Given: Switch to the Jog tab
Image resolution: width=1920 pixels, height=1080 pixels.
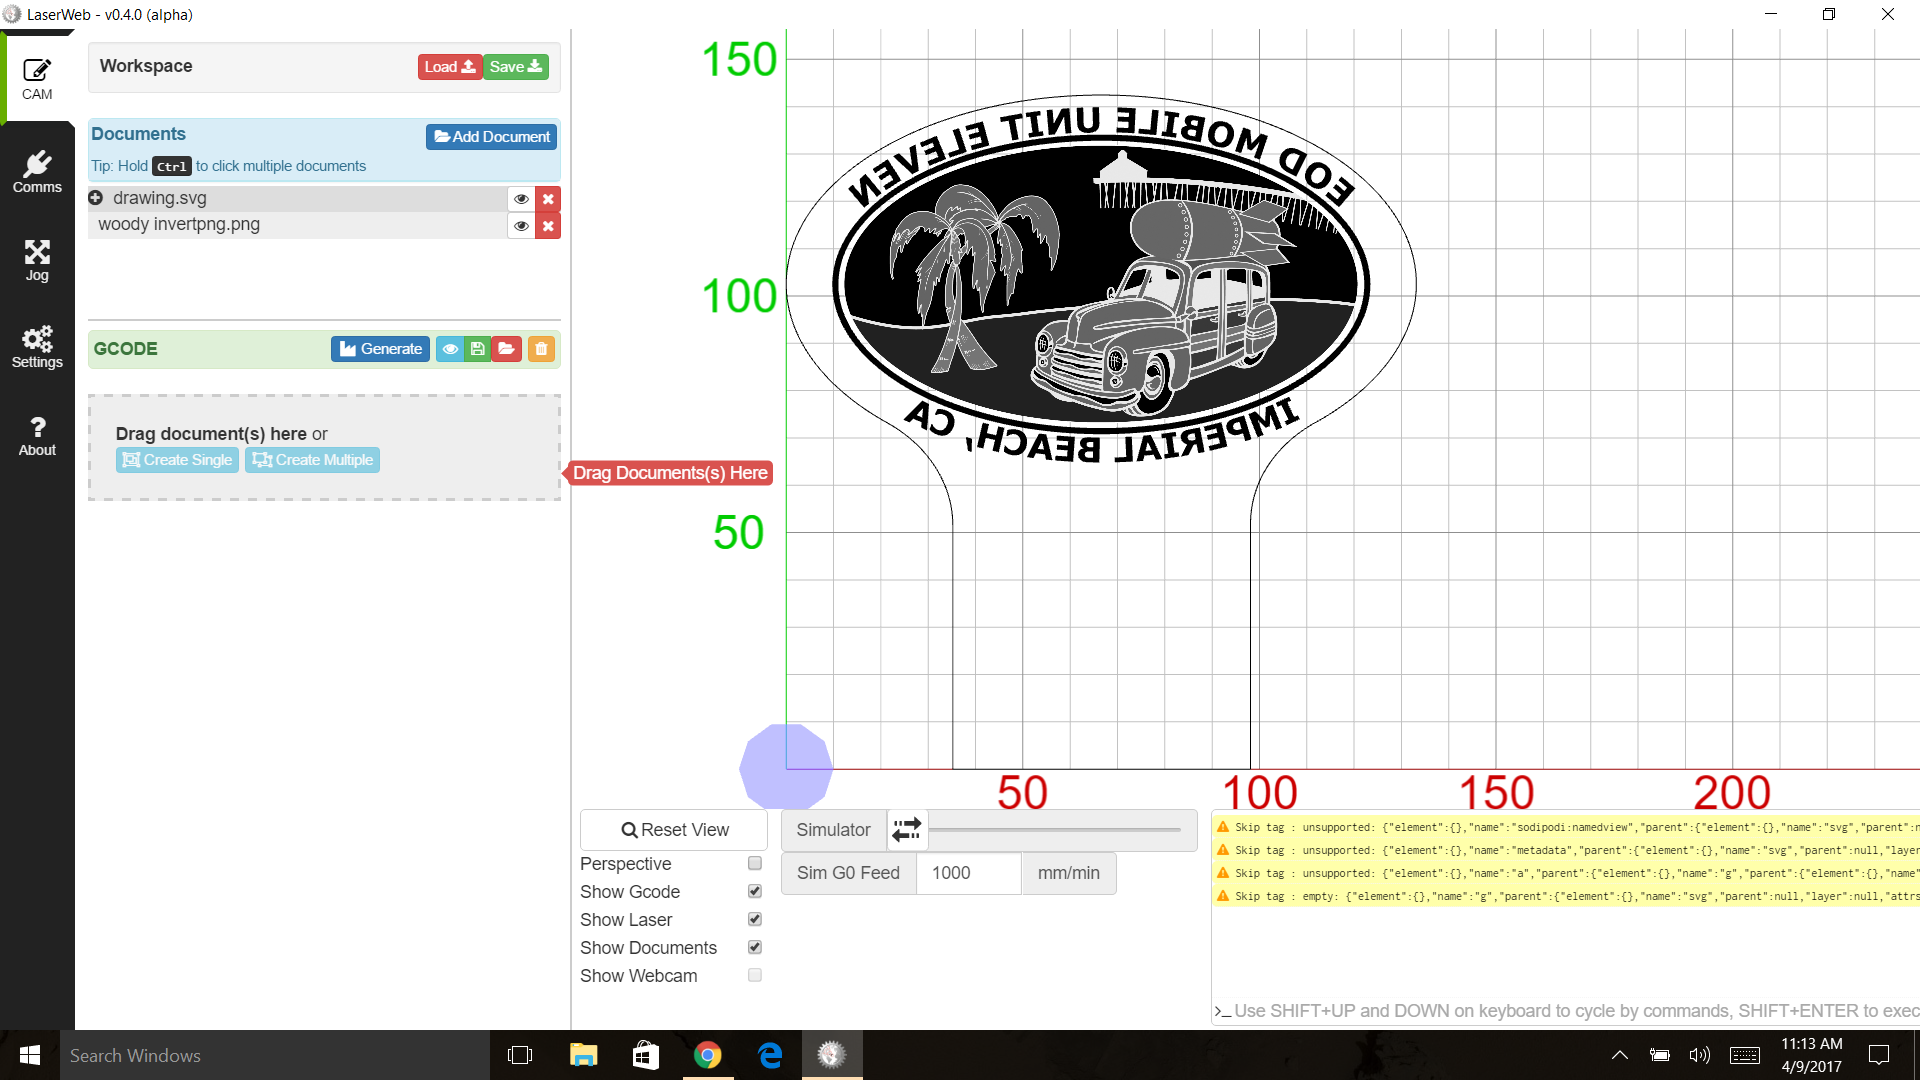Looking at the screenshot, I should pyautogui.click(x=37, y=260).
